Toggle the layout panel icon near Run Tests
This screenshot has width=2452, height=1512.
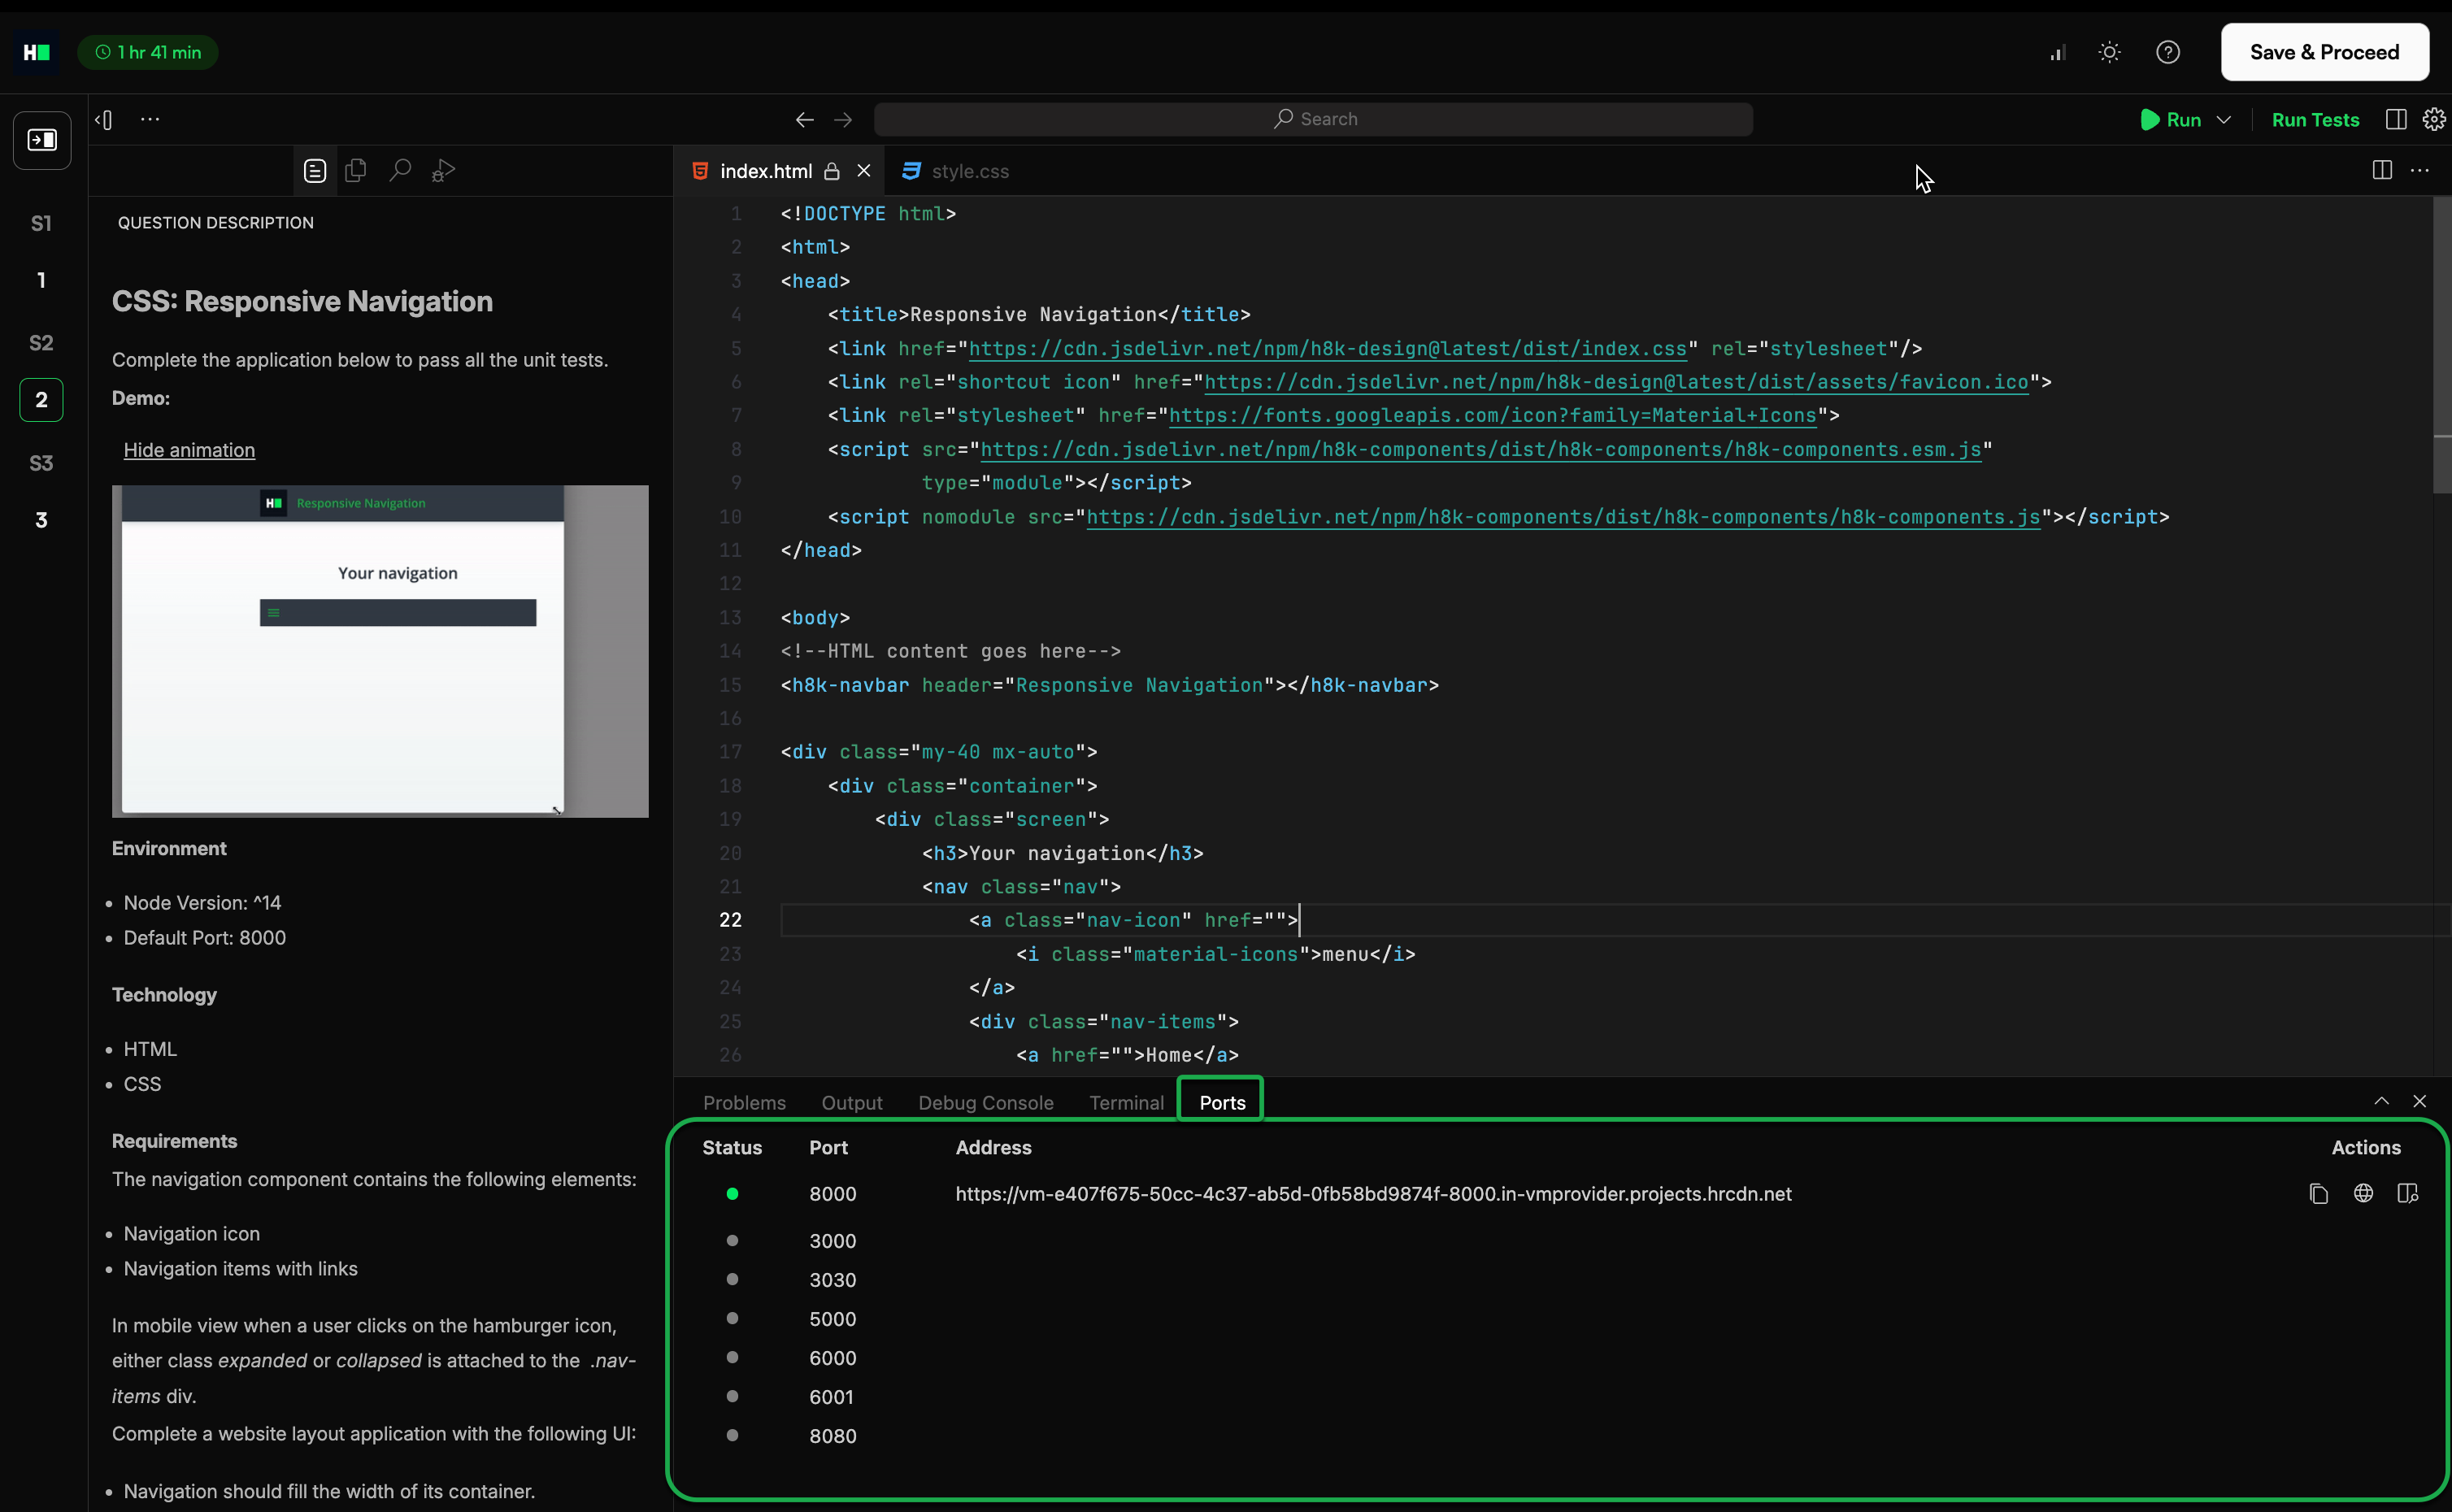[2396, 120]
